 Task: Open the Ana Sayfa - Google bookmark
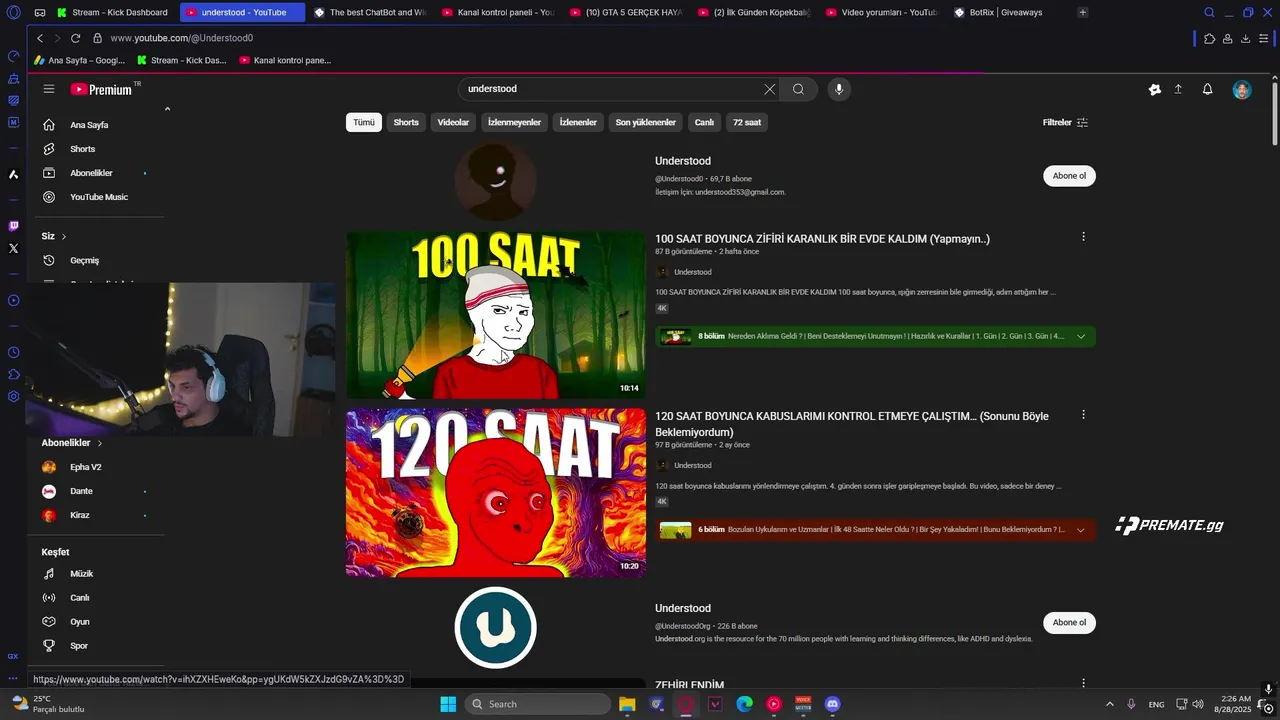[x=80, y=60]
